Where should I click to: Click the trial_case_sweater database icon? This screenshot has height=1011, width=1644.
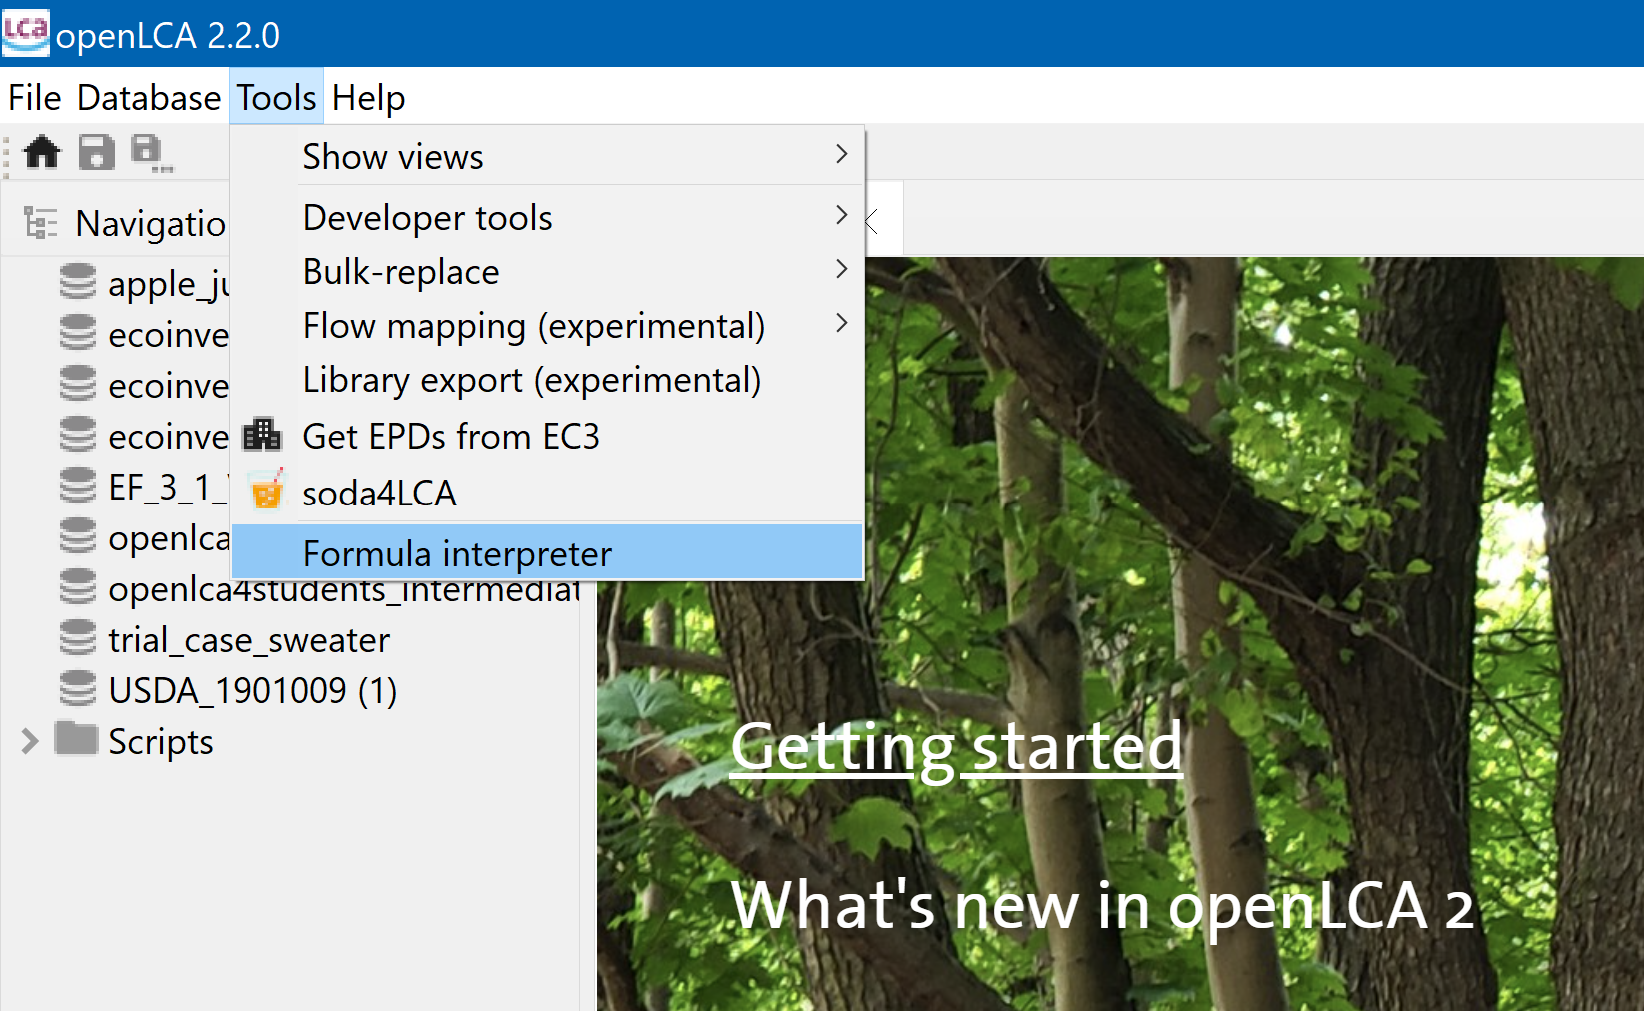coord(78,638)
